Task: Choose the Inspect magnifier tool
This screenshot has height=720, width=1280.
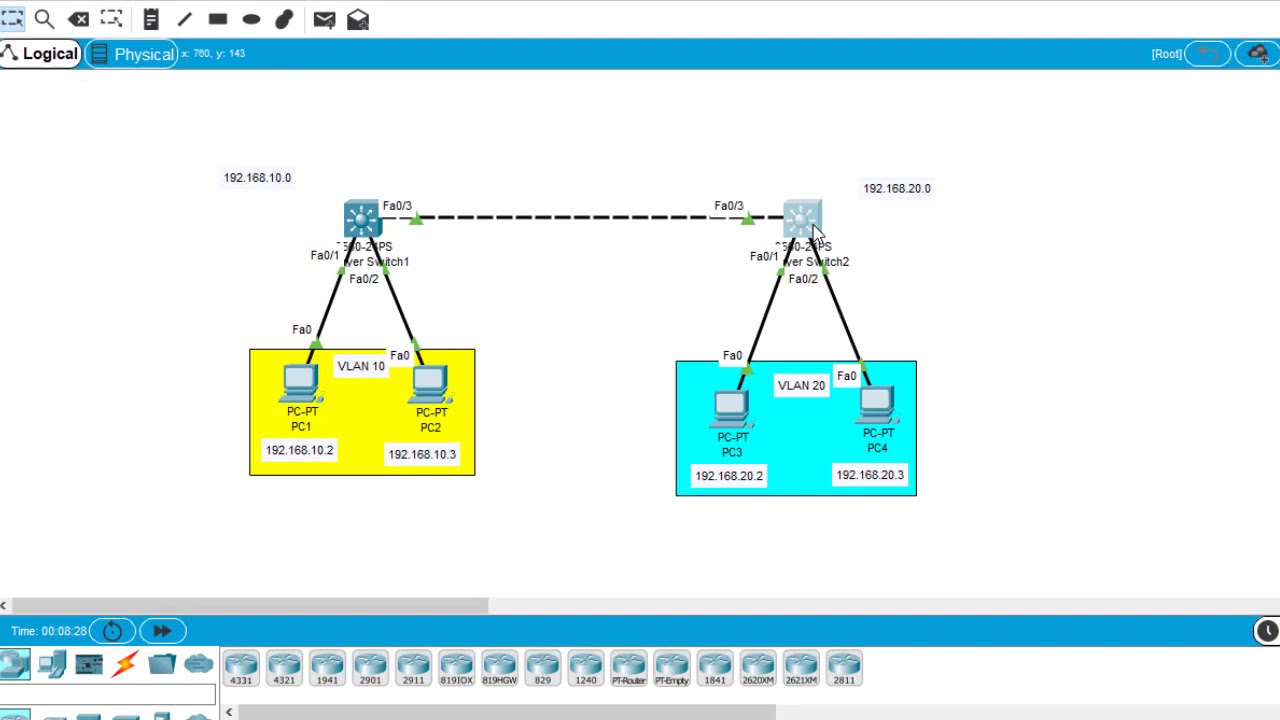Action: coord(44,19)
